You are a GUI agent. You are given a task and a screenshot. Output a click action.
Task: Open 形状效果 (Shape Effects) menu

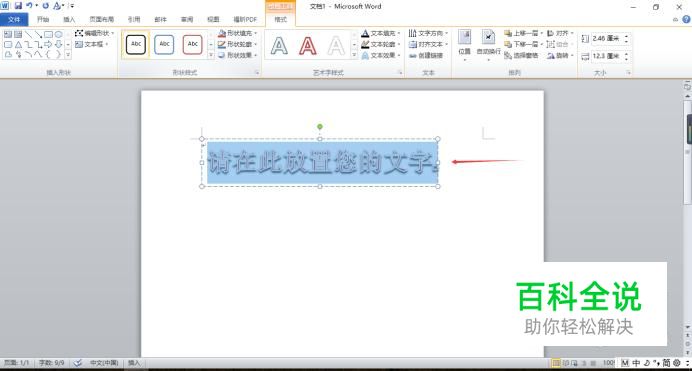pyautogui.click(x=237, y=55)
